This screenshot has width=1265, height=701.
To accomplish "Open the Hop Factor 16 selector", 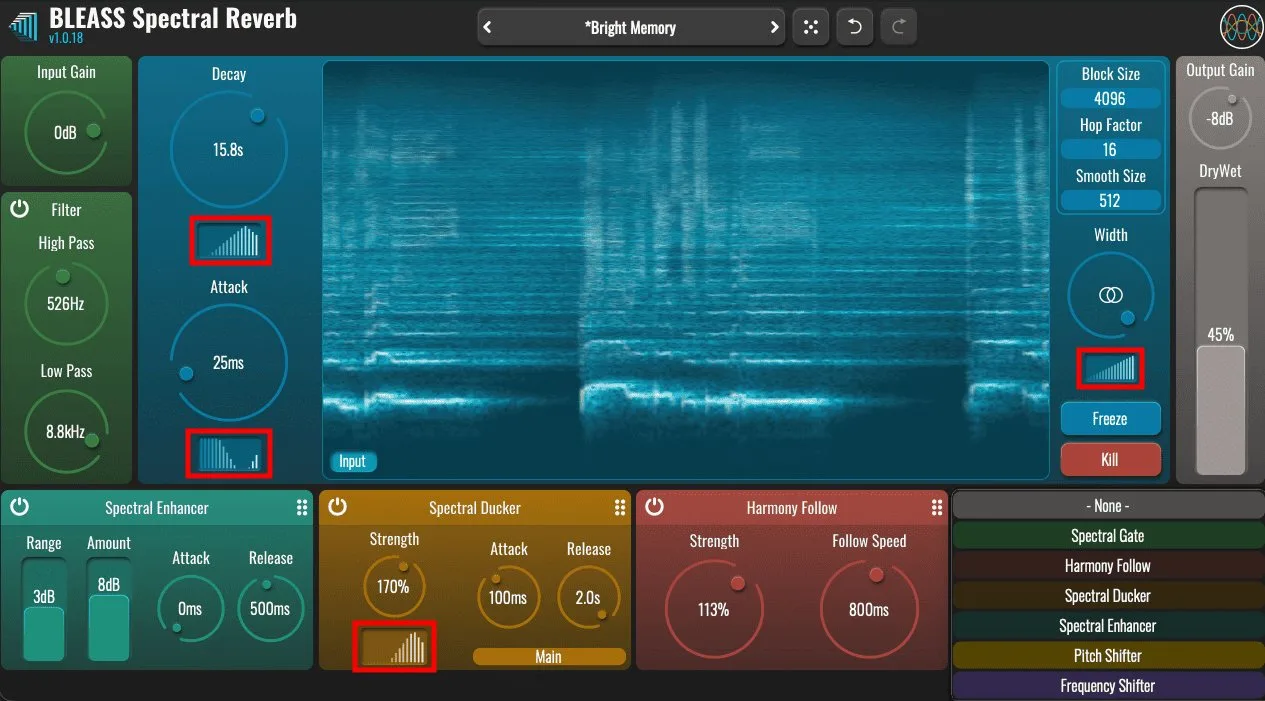I will click(x=1110, y=149).
